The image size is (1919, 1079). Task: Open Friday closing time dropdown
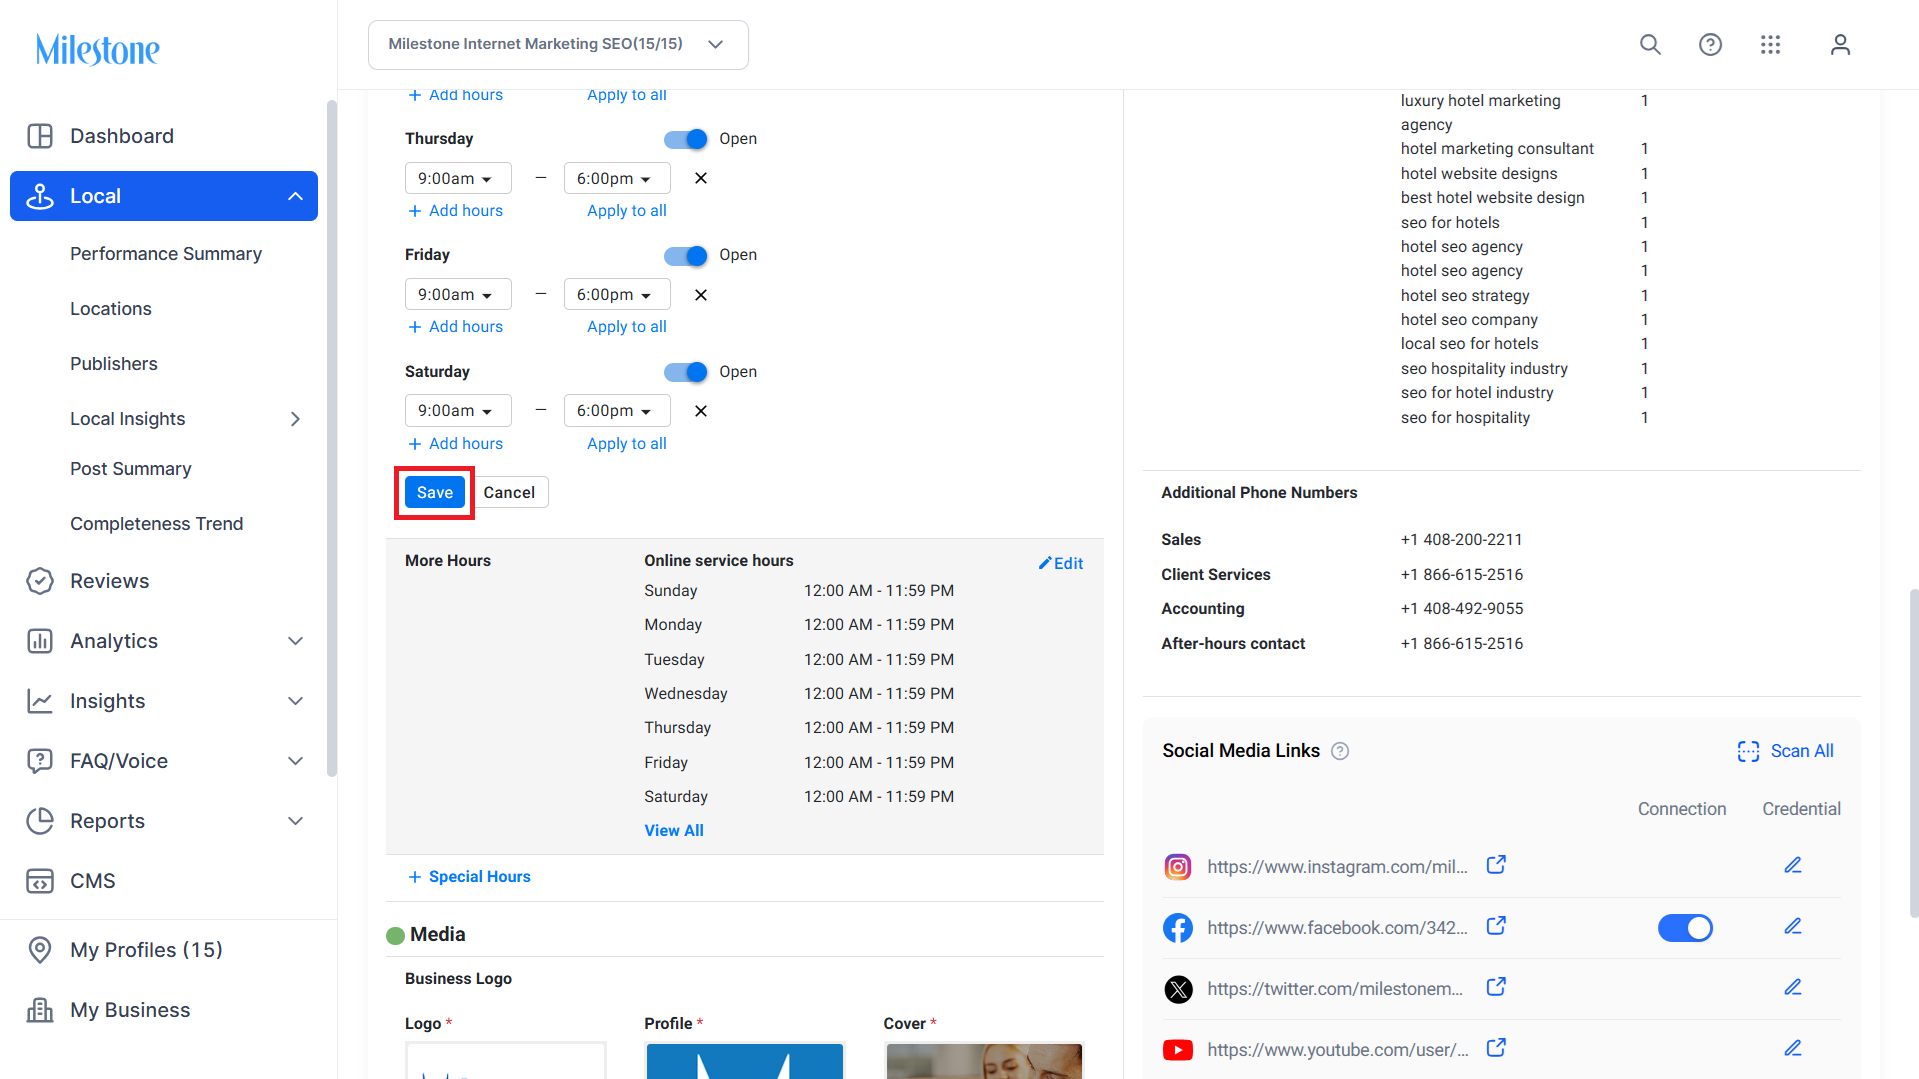[x=617, y=294]
